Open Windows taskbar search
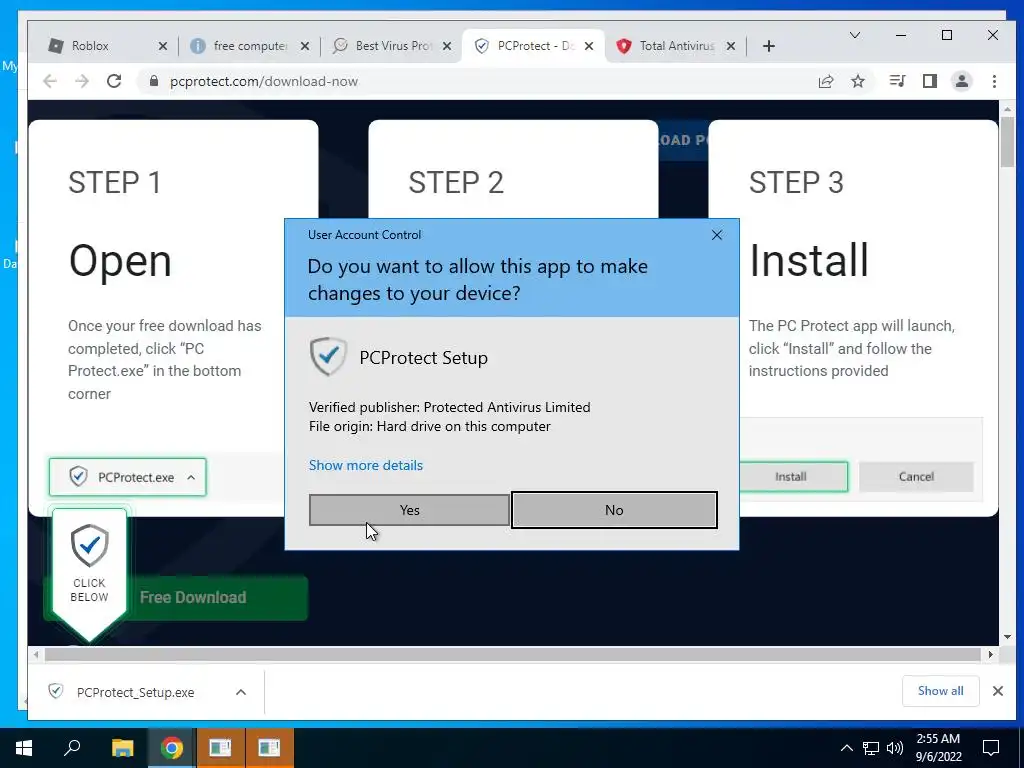The image size is (1024, 768). coord(72,748)
